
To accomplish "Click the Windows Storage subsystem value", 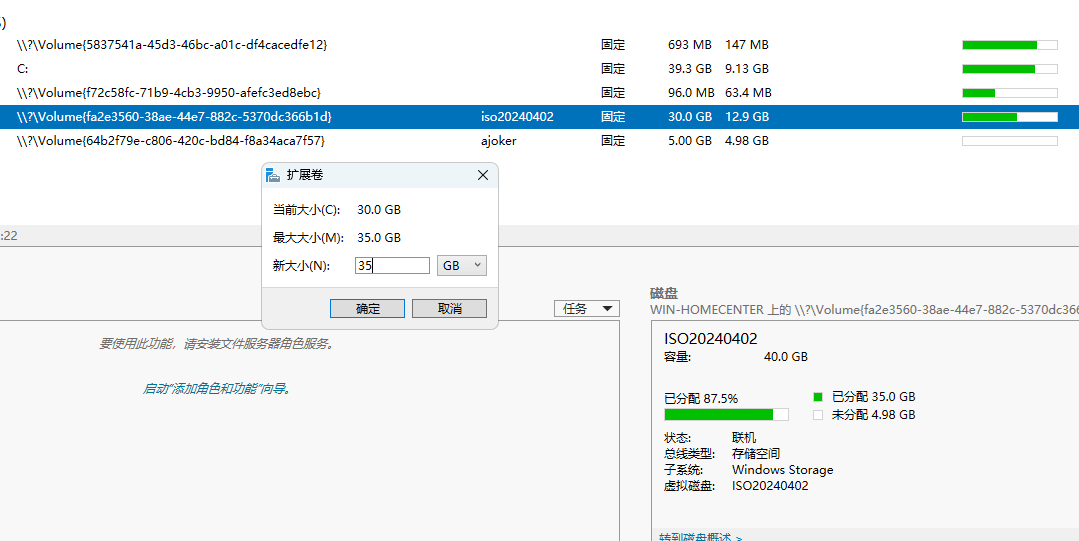I will point(782,470).
